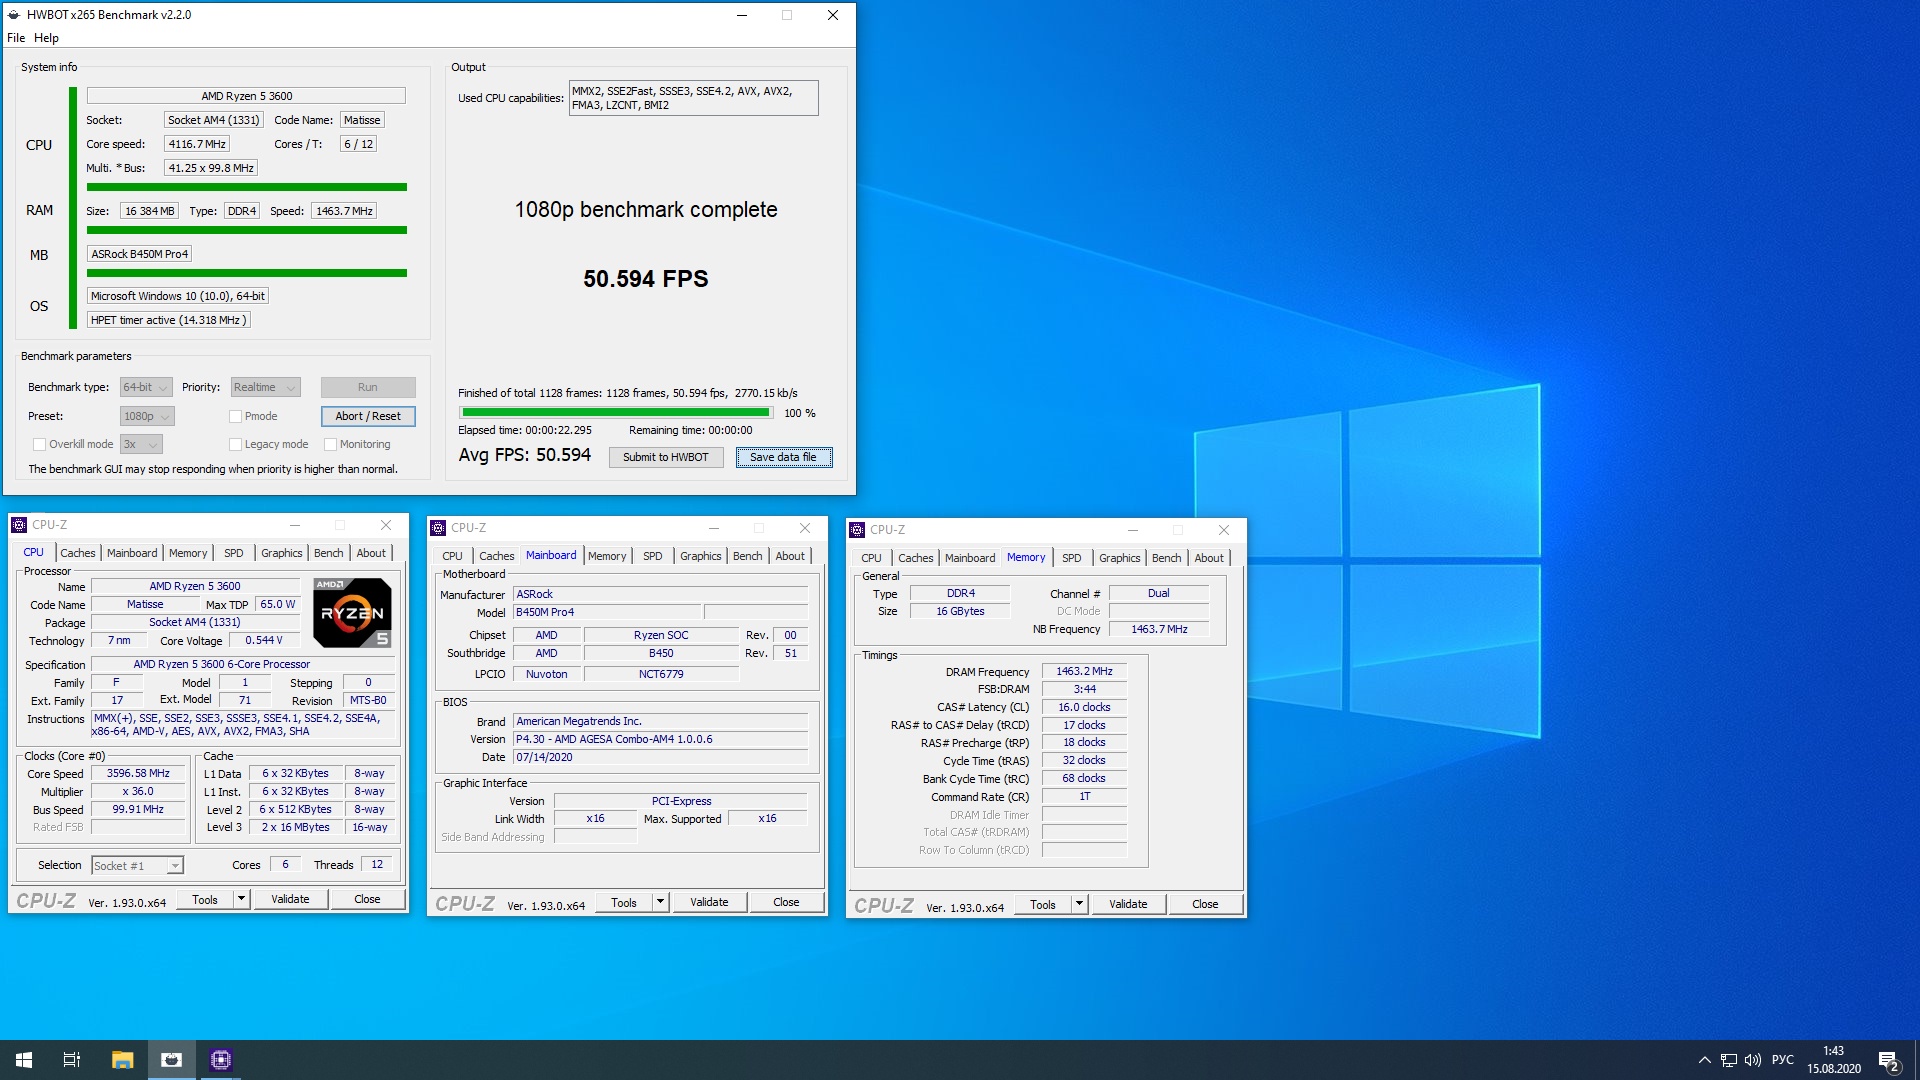This screenshot has height=1080, width=1920.
Task: Open the Windows Start menu
Action: click(x=24, y=1060)
